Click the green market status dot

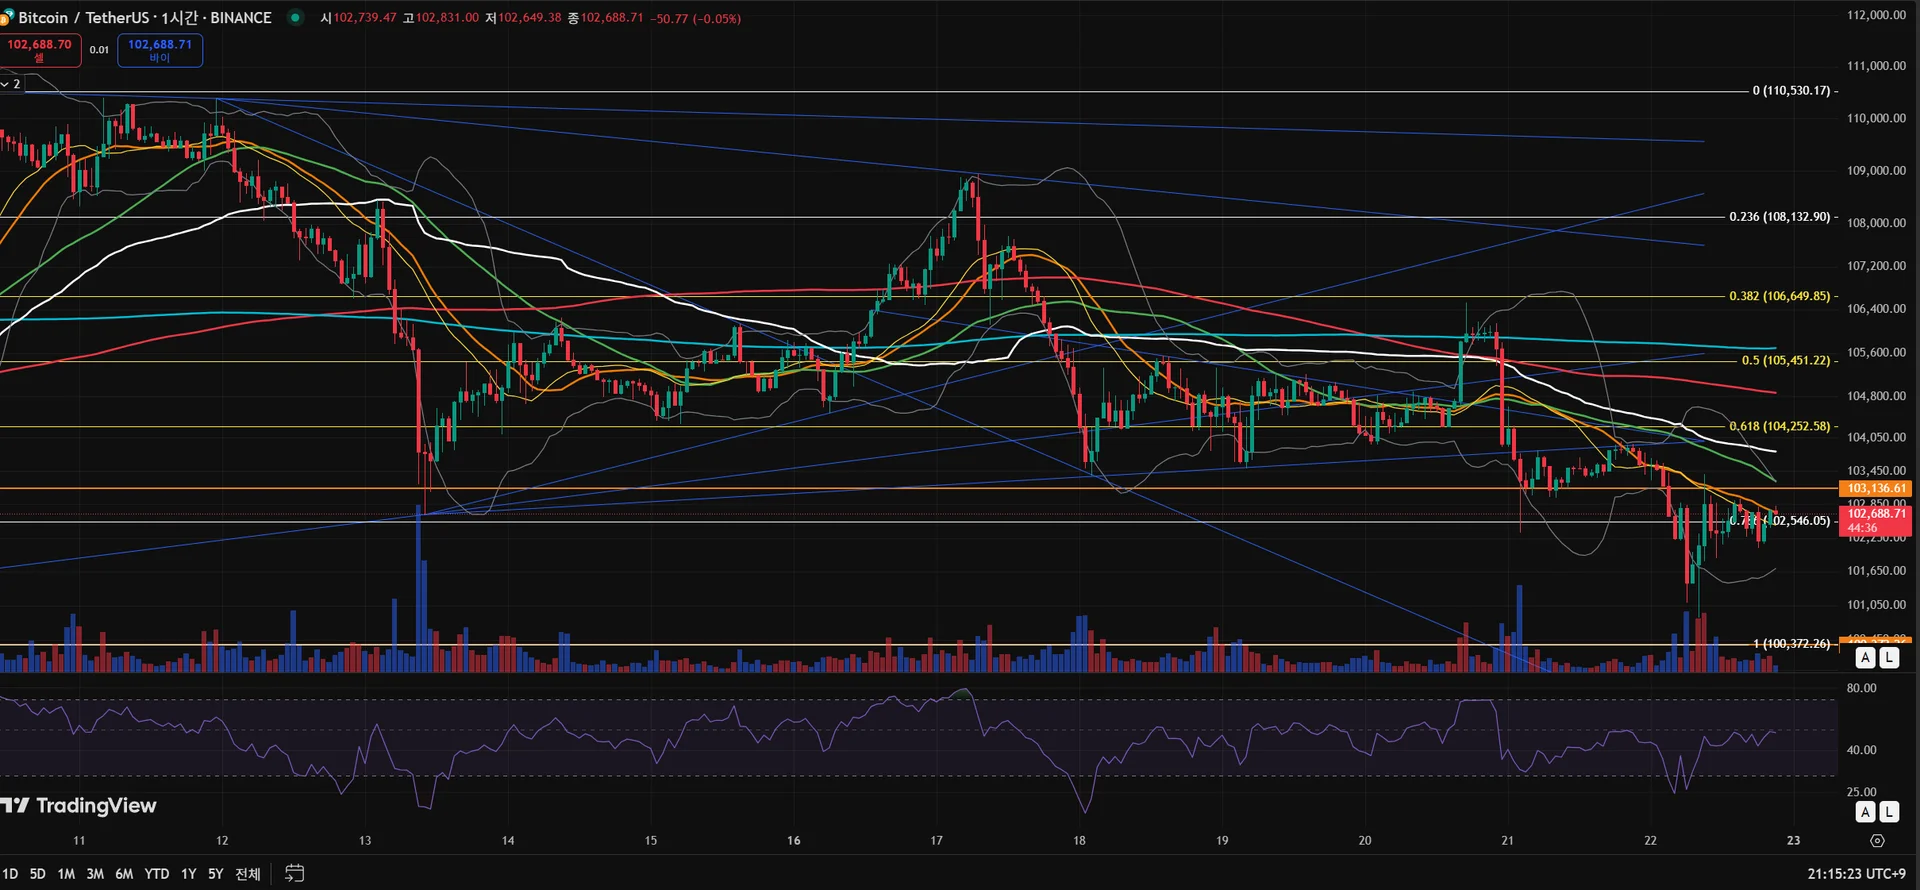tap(295, 17)
